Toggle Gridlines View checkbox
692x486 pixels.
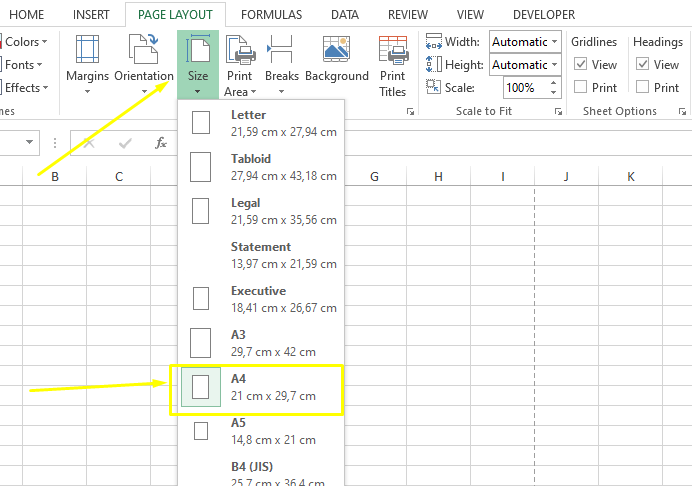pos(580,64)
